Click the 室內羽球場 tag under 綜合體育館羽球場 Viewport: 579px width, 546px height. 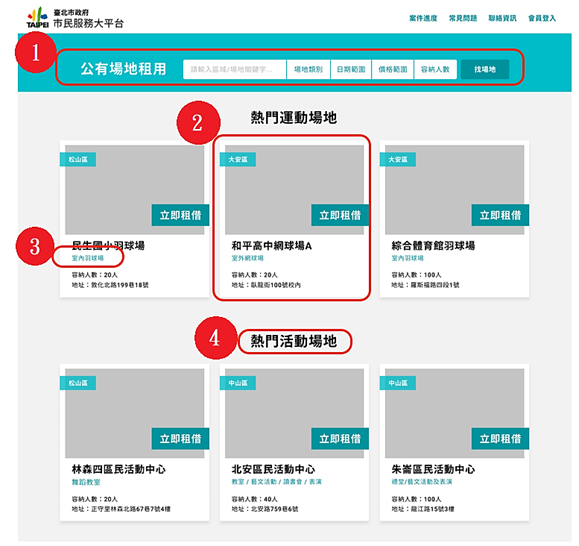(x=408, y=258)
